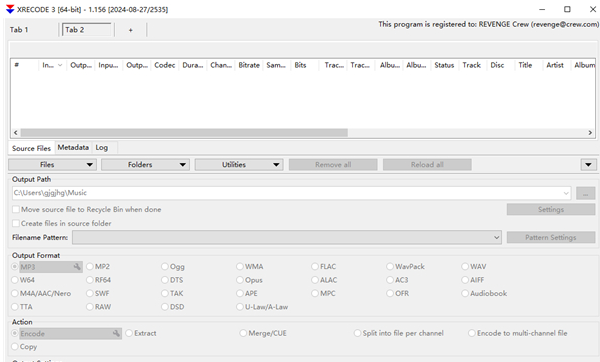
Task: Browse output path with the ellipsis button
Action: 585,193
